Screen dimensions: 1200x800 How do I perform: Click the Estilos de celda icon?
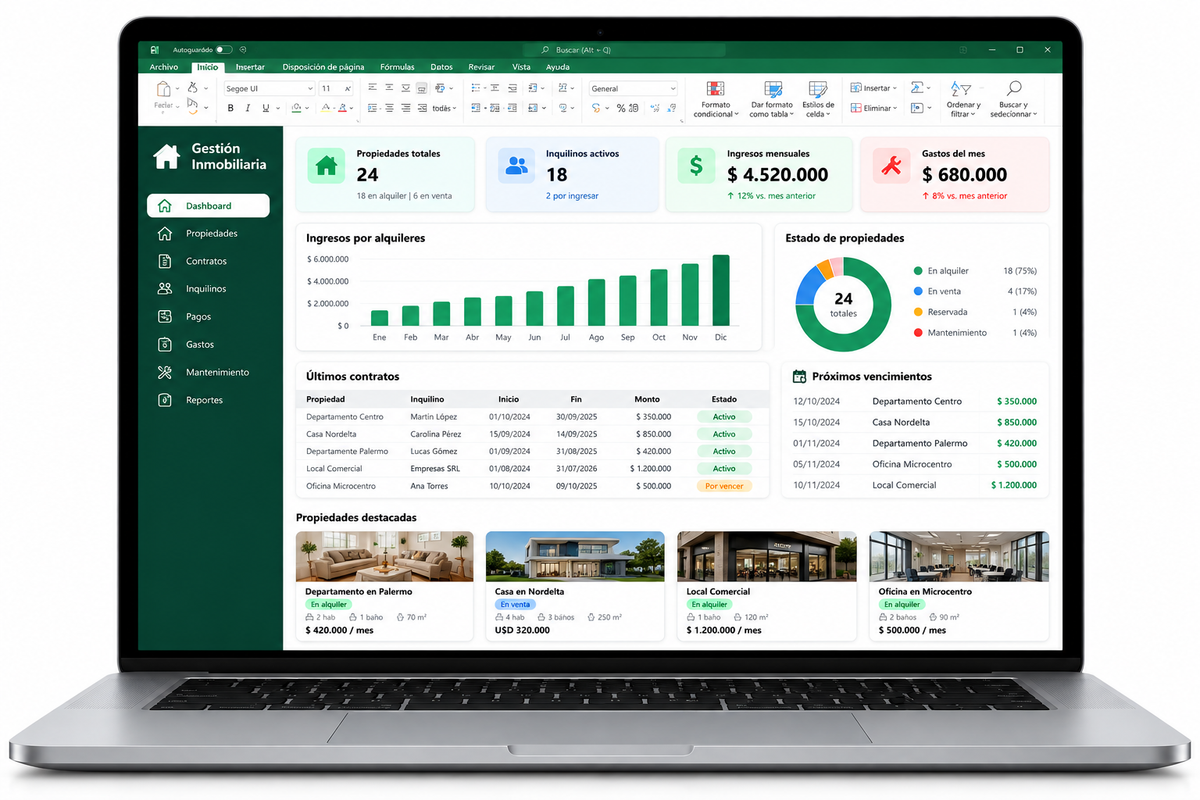818,90
